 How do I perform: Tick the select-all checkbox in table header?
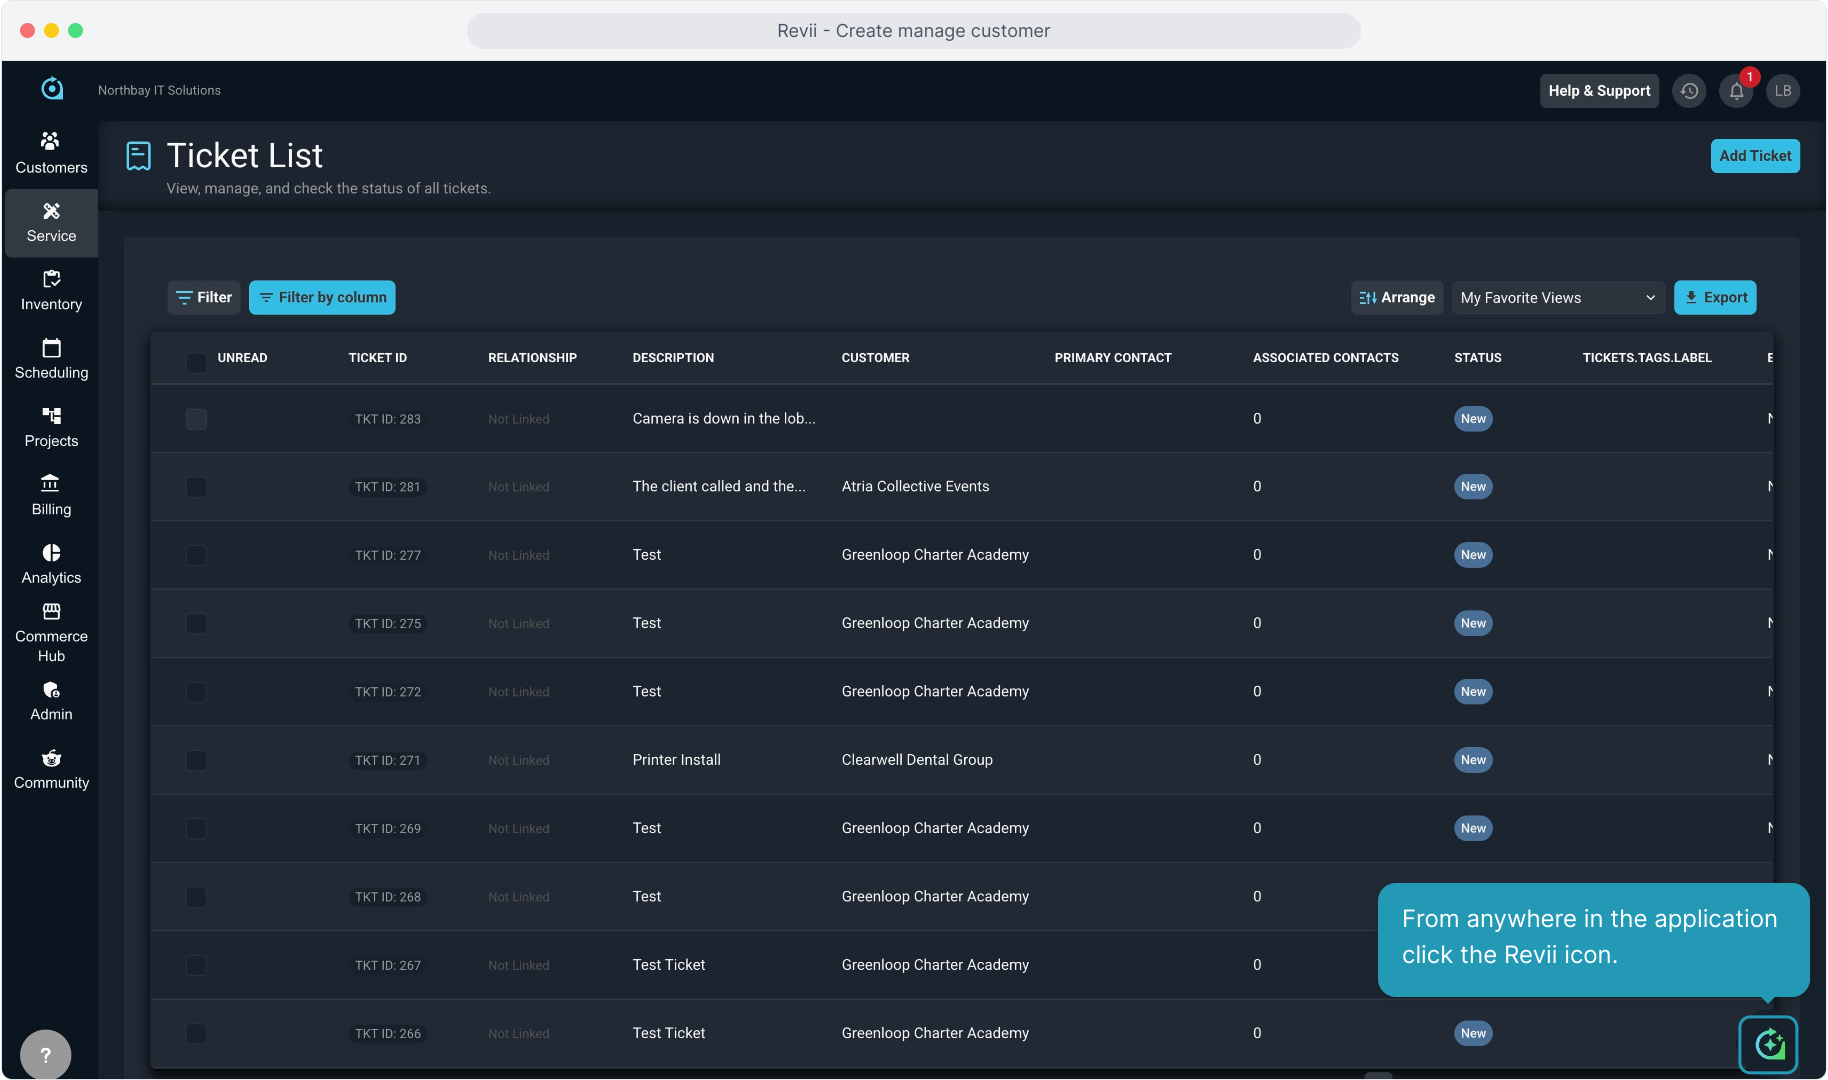point(196,362)
